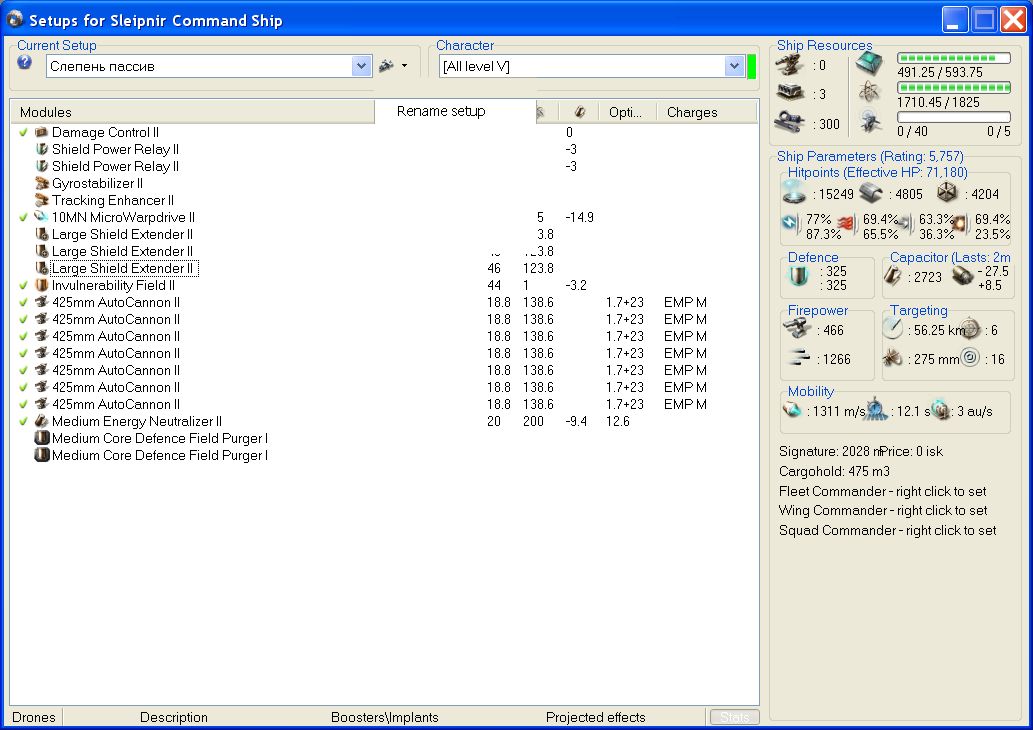Screen dimensions: 1033x730
Task: Toggle the 10MN MicroWarpdrive II active checkmark
Action: pos(23,217)
